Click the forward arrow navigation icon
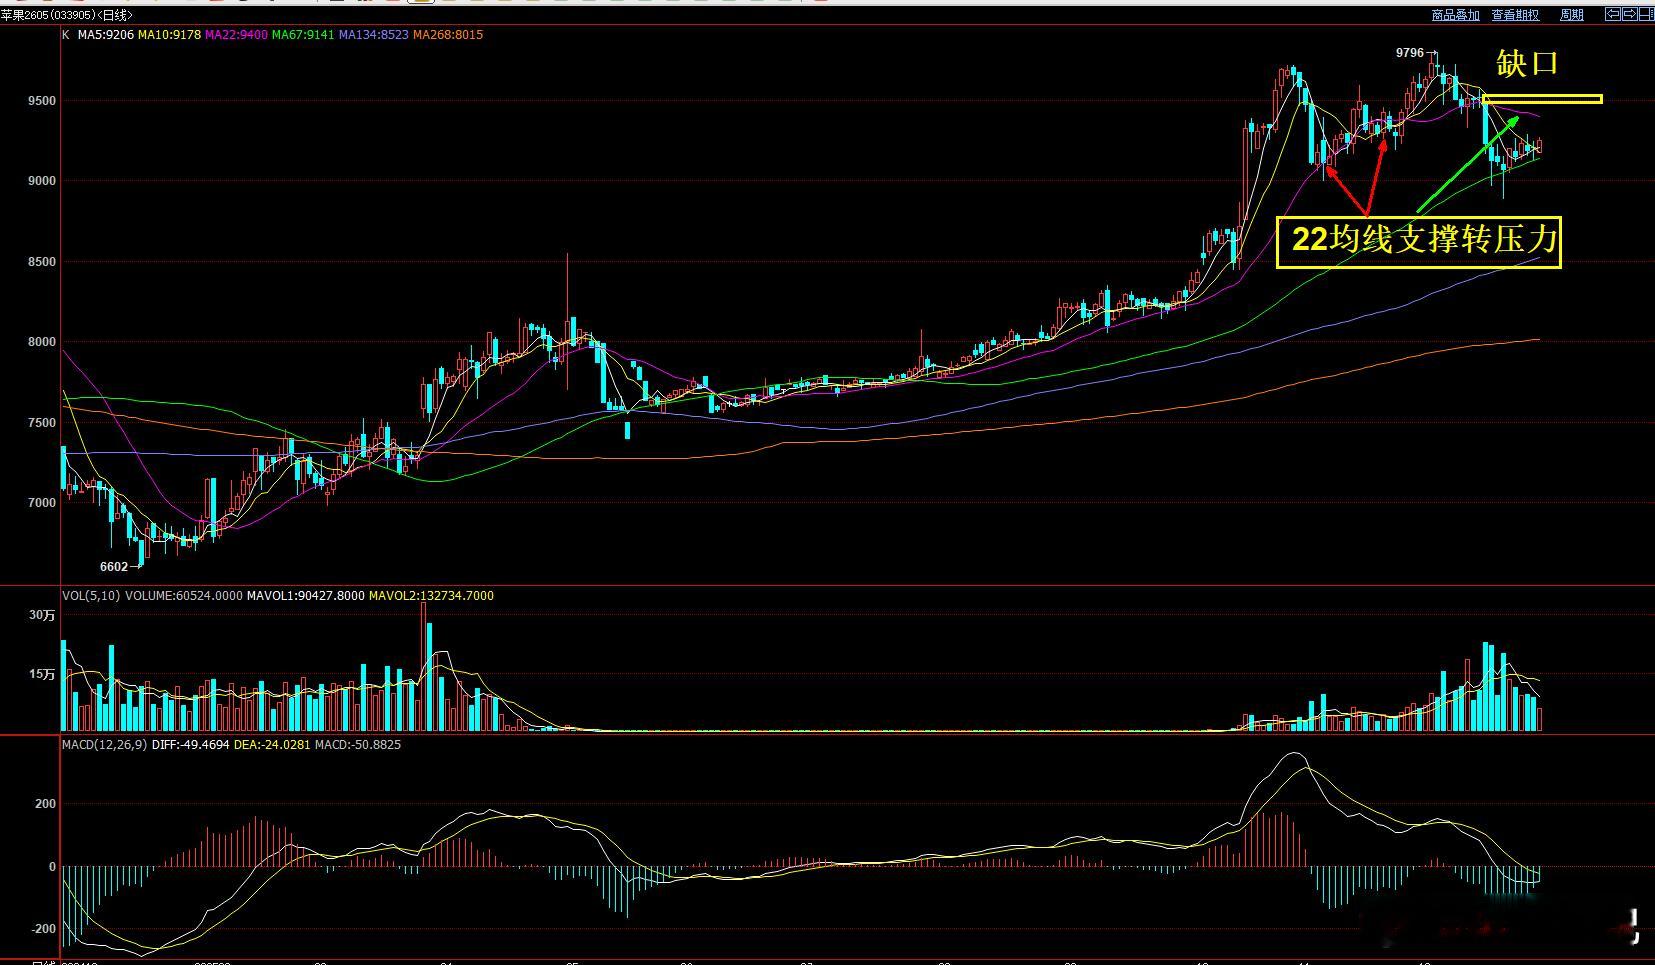 tap(1629, 14)
